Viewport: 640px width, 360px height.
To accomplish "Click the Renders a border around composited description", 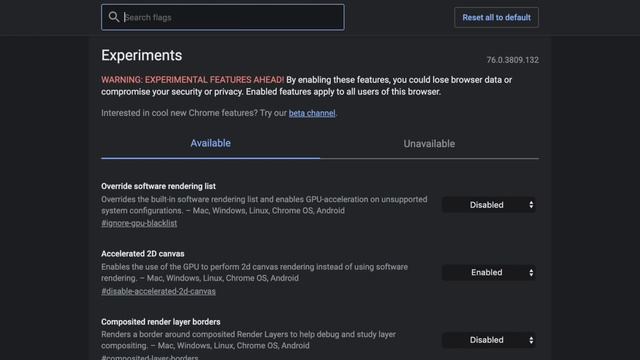I will (249, 340).
